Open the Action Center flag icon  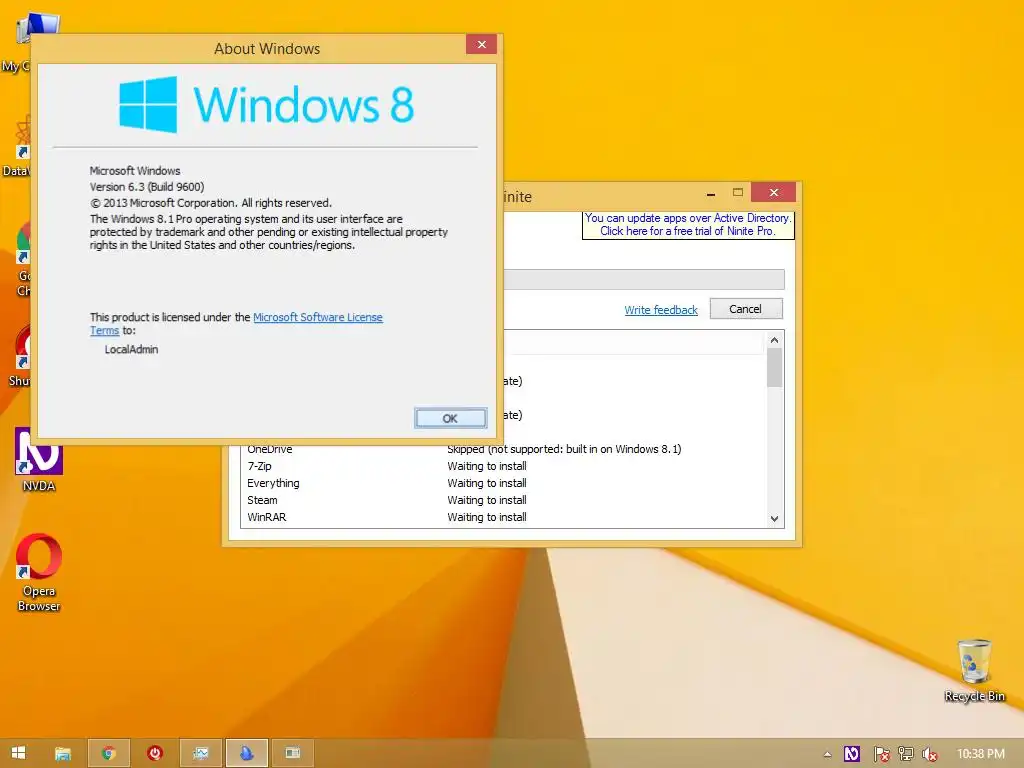coord(881,754)
